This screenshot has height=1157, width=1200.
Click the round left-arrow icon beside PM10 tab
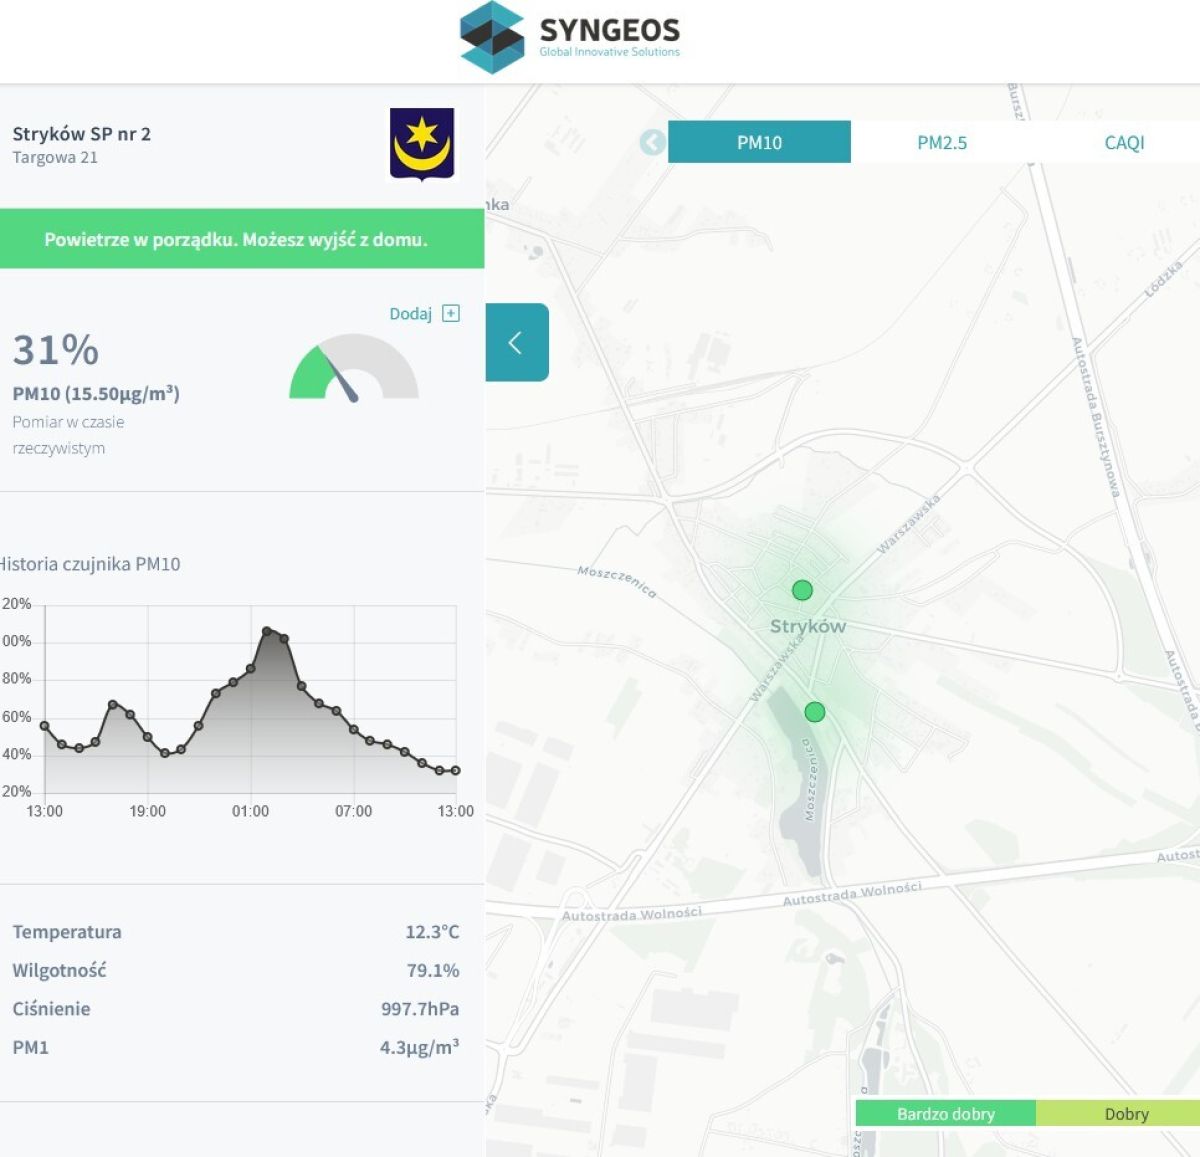[x=652, y=142]
